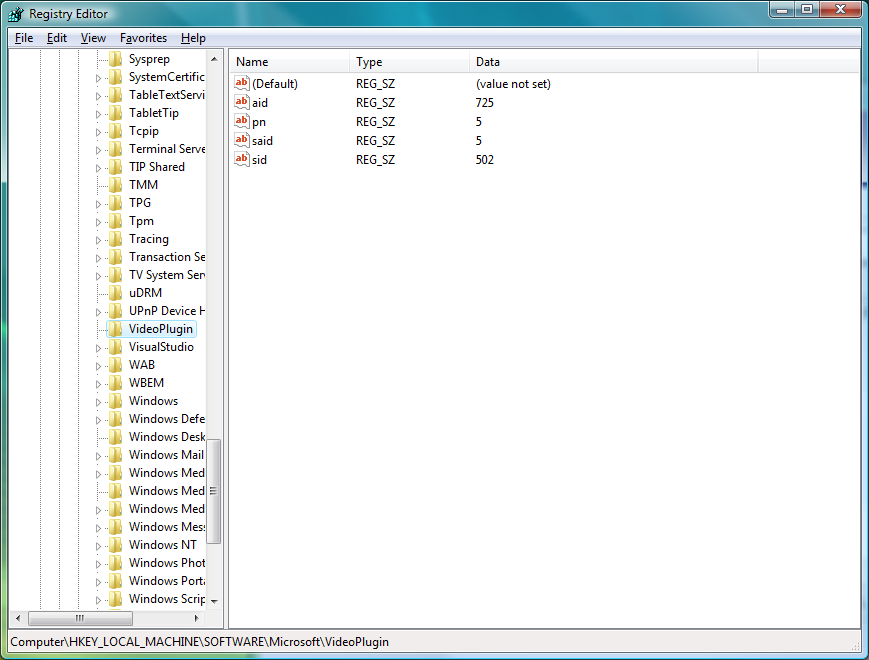This screenshot has width=869, height=660.
Task: Click the uDRM folder icon
Action: click(115, 293)
